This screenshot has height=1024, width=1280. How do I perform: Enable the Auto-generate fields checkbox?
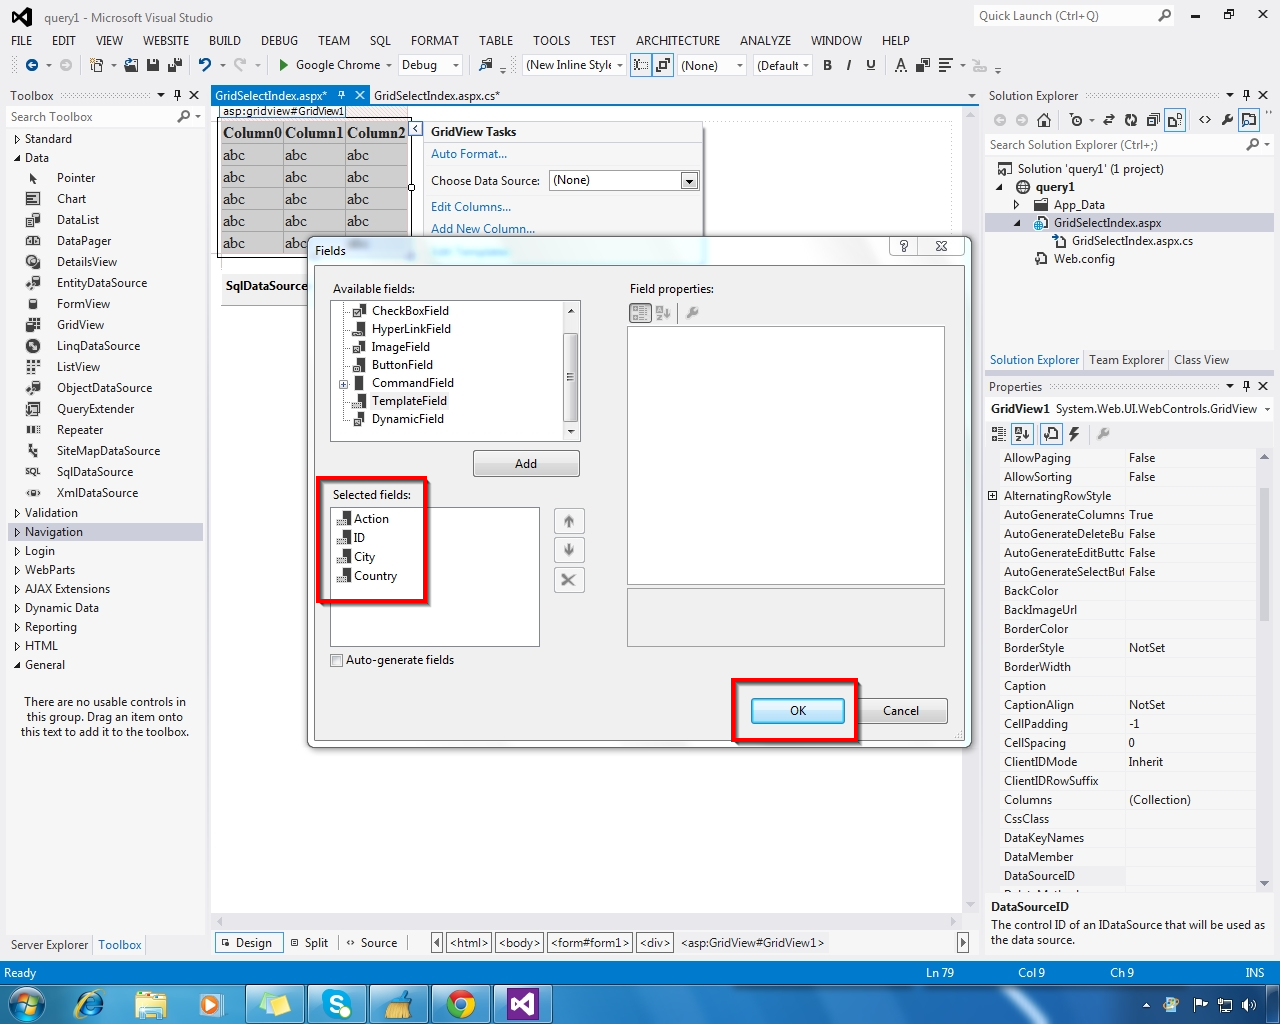tap(337, 660)
